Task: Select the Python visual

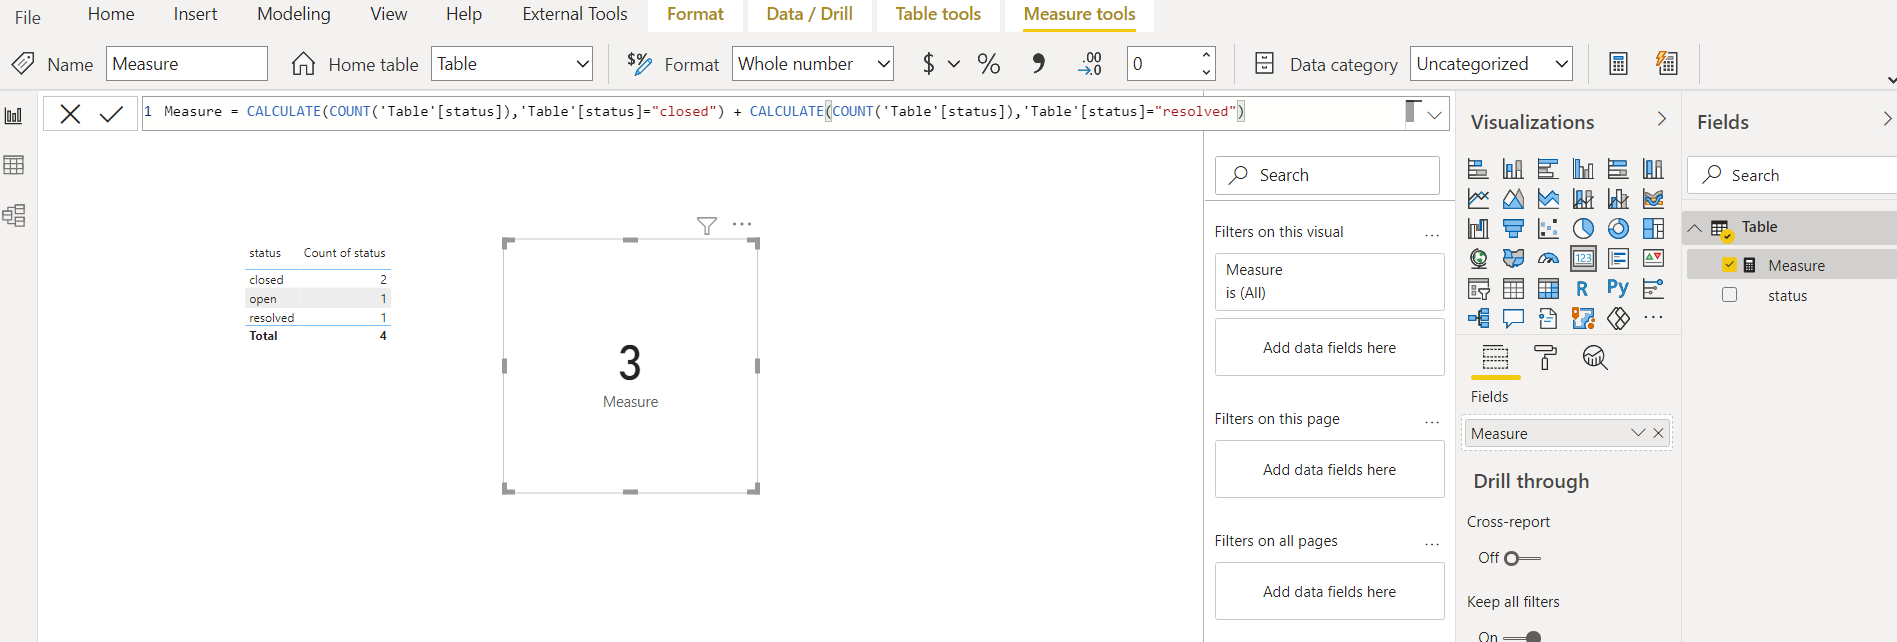Action: (1618, 288)
